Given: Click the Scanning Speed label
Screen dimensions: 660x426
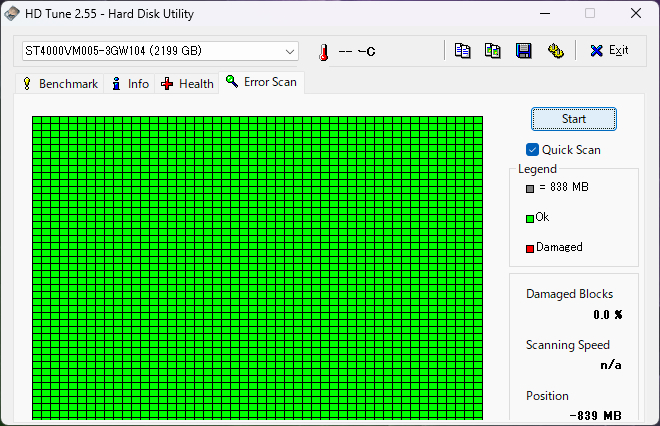Looking at the screenshot, I should 567,345.
